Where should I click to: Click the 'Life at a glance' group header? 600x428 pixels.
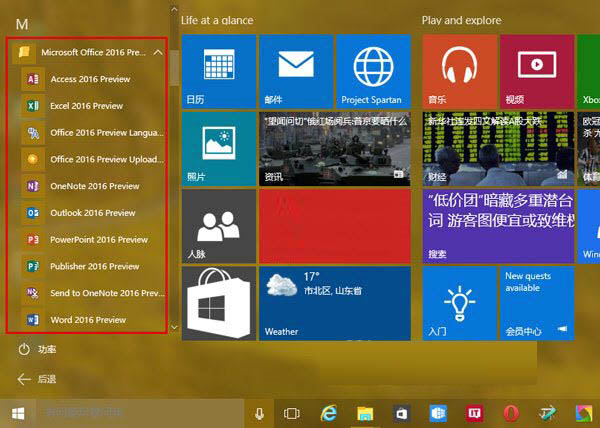pyautogui.click(x=217, y=20)
